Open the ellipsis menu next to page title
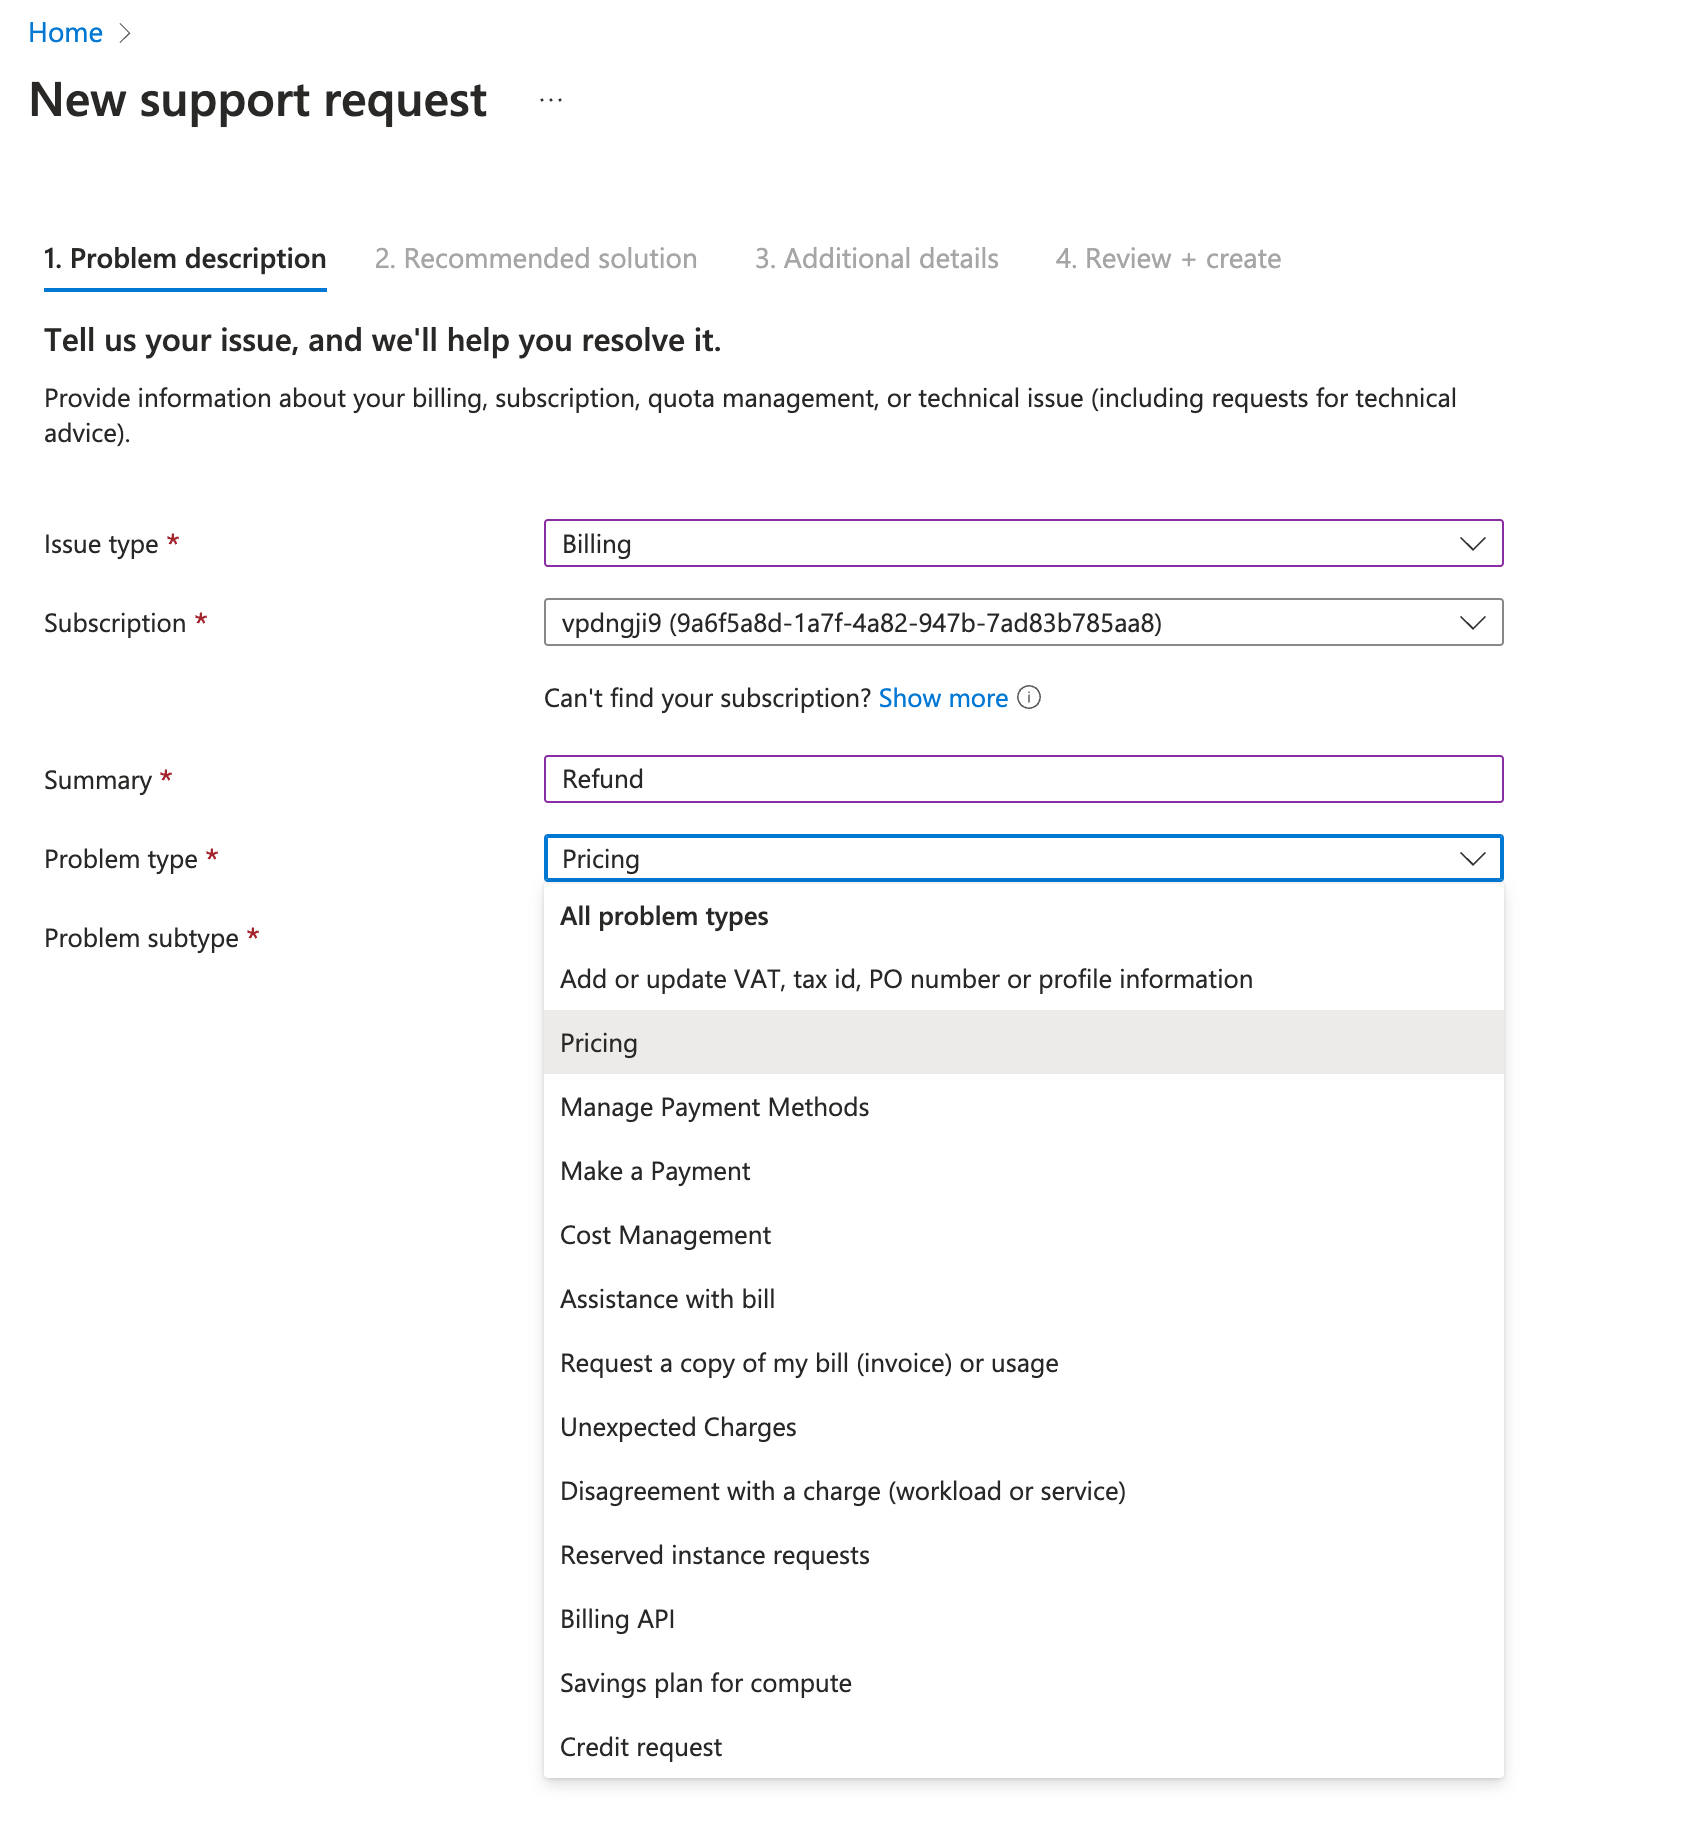 [551, 100]
